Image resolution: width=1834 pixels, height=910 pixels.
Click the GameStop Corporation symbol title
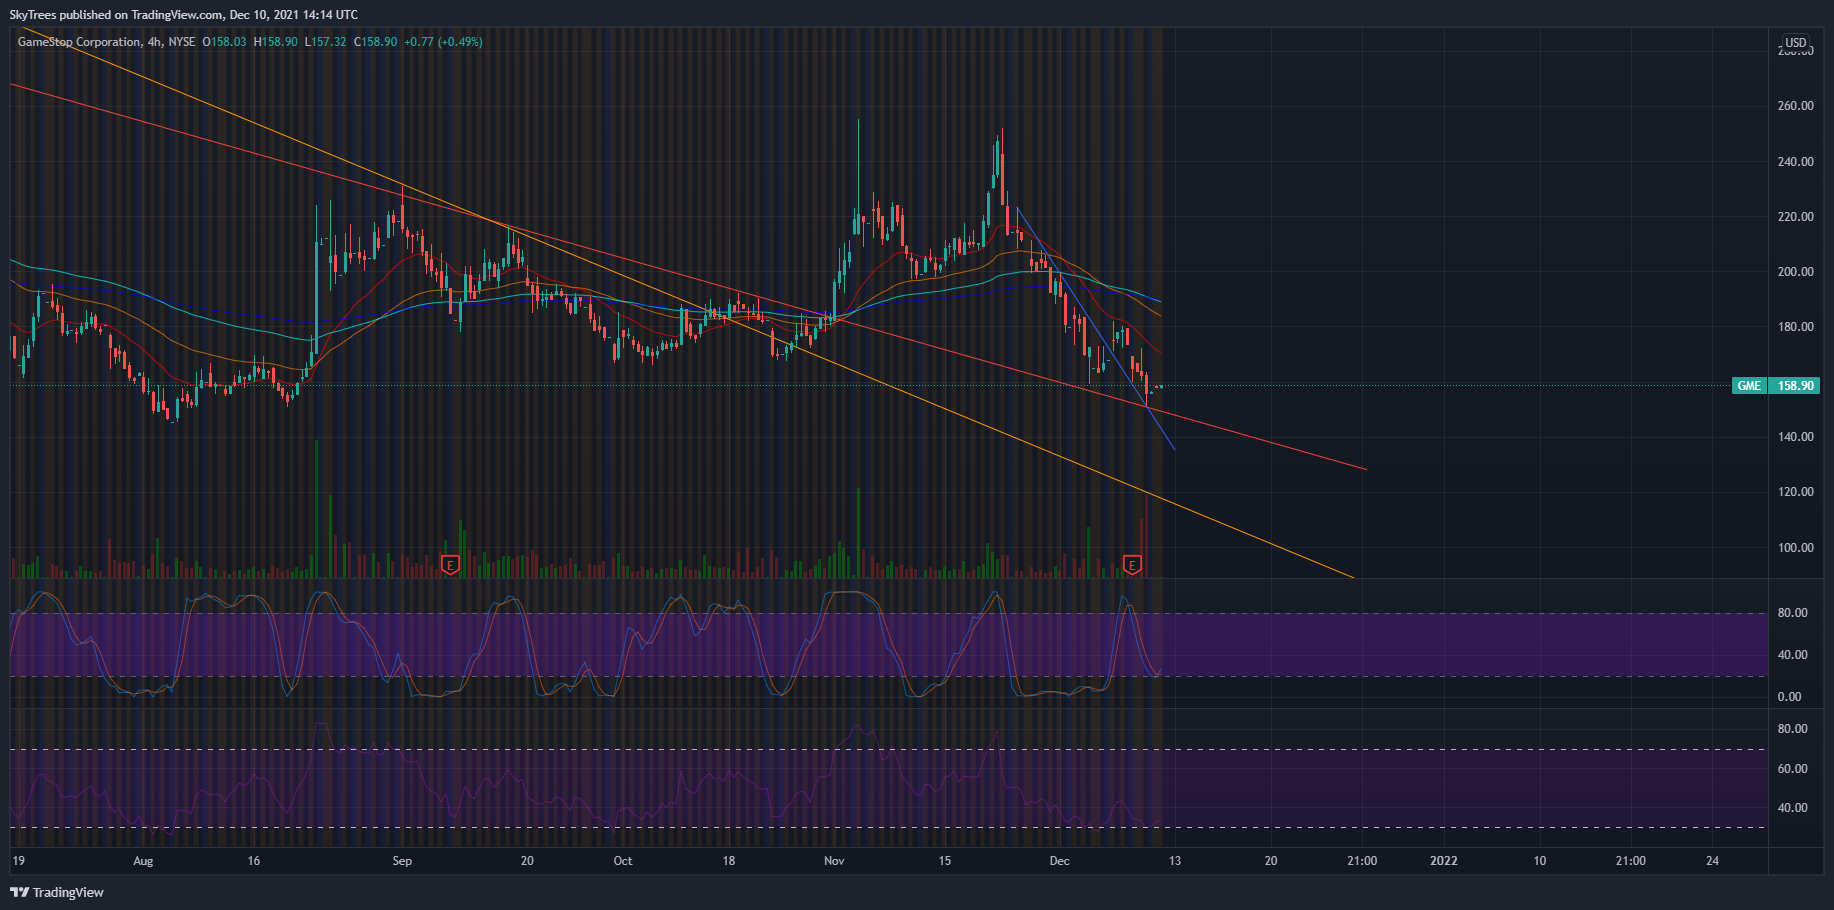(x=79, y=42)
